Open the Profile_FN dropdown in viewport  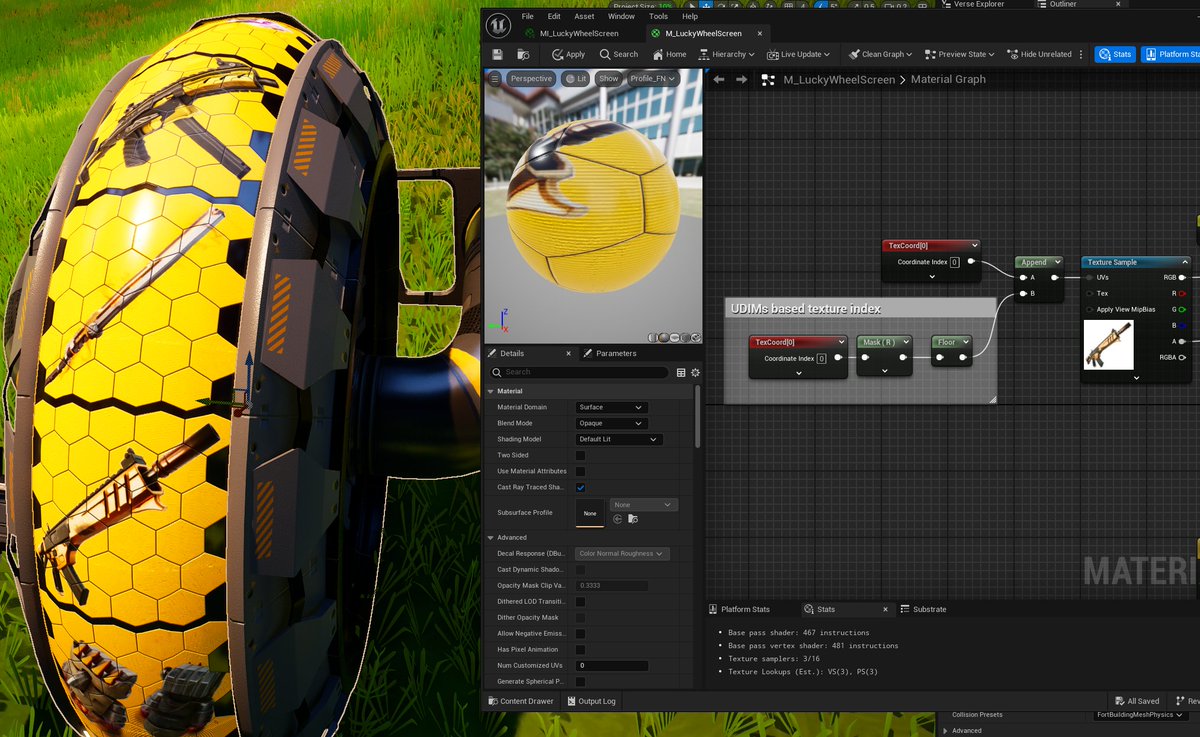point(652,78)
